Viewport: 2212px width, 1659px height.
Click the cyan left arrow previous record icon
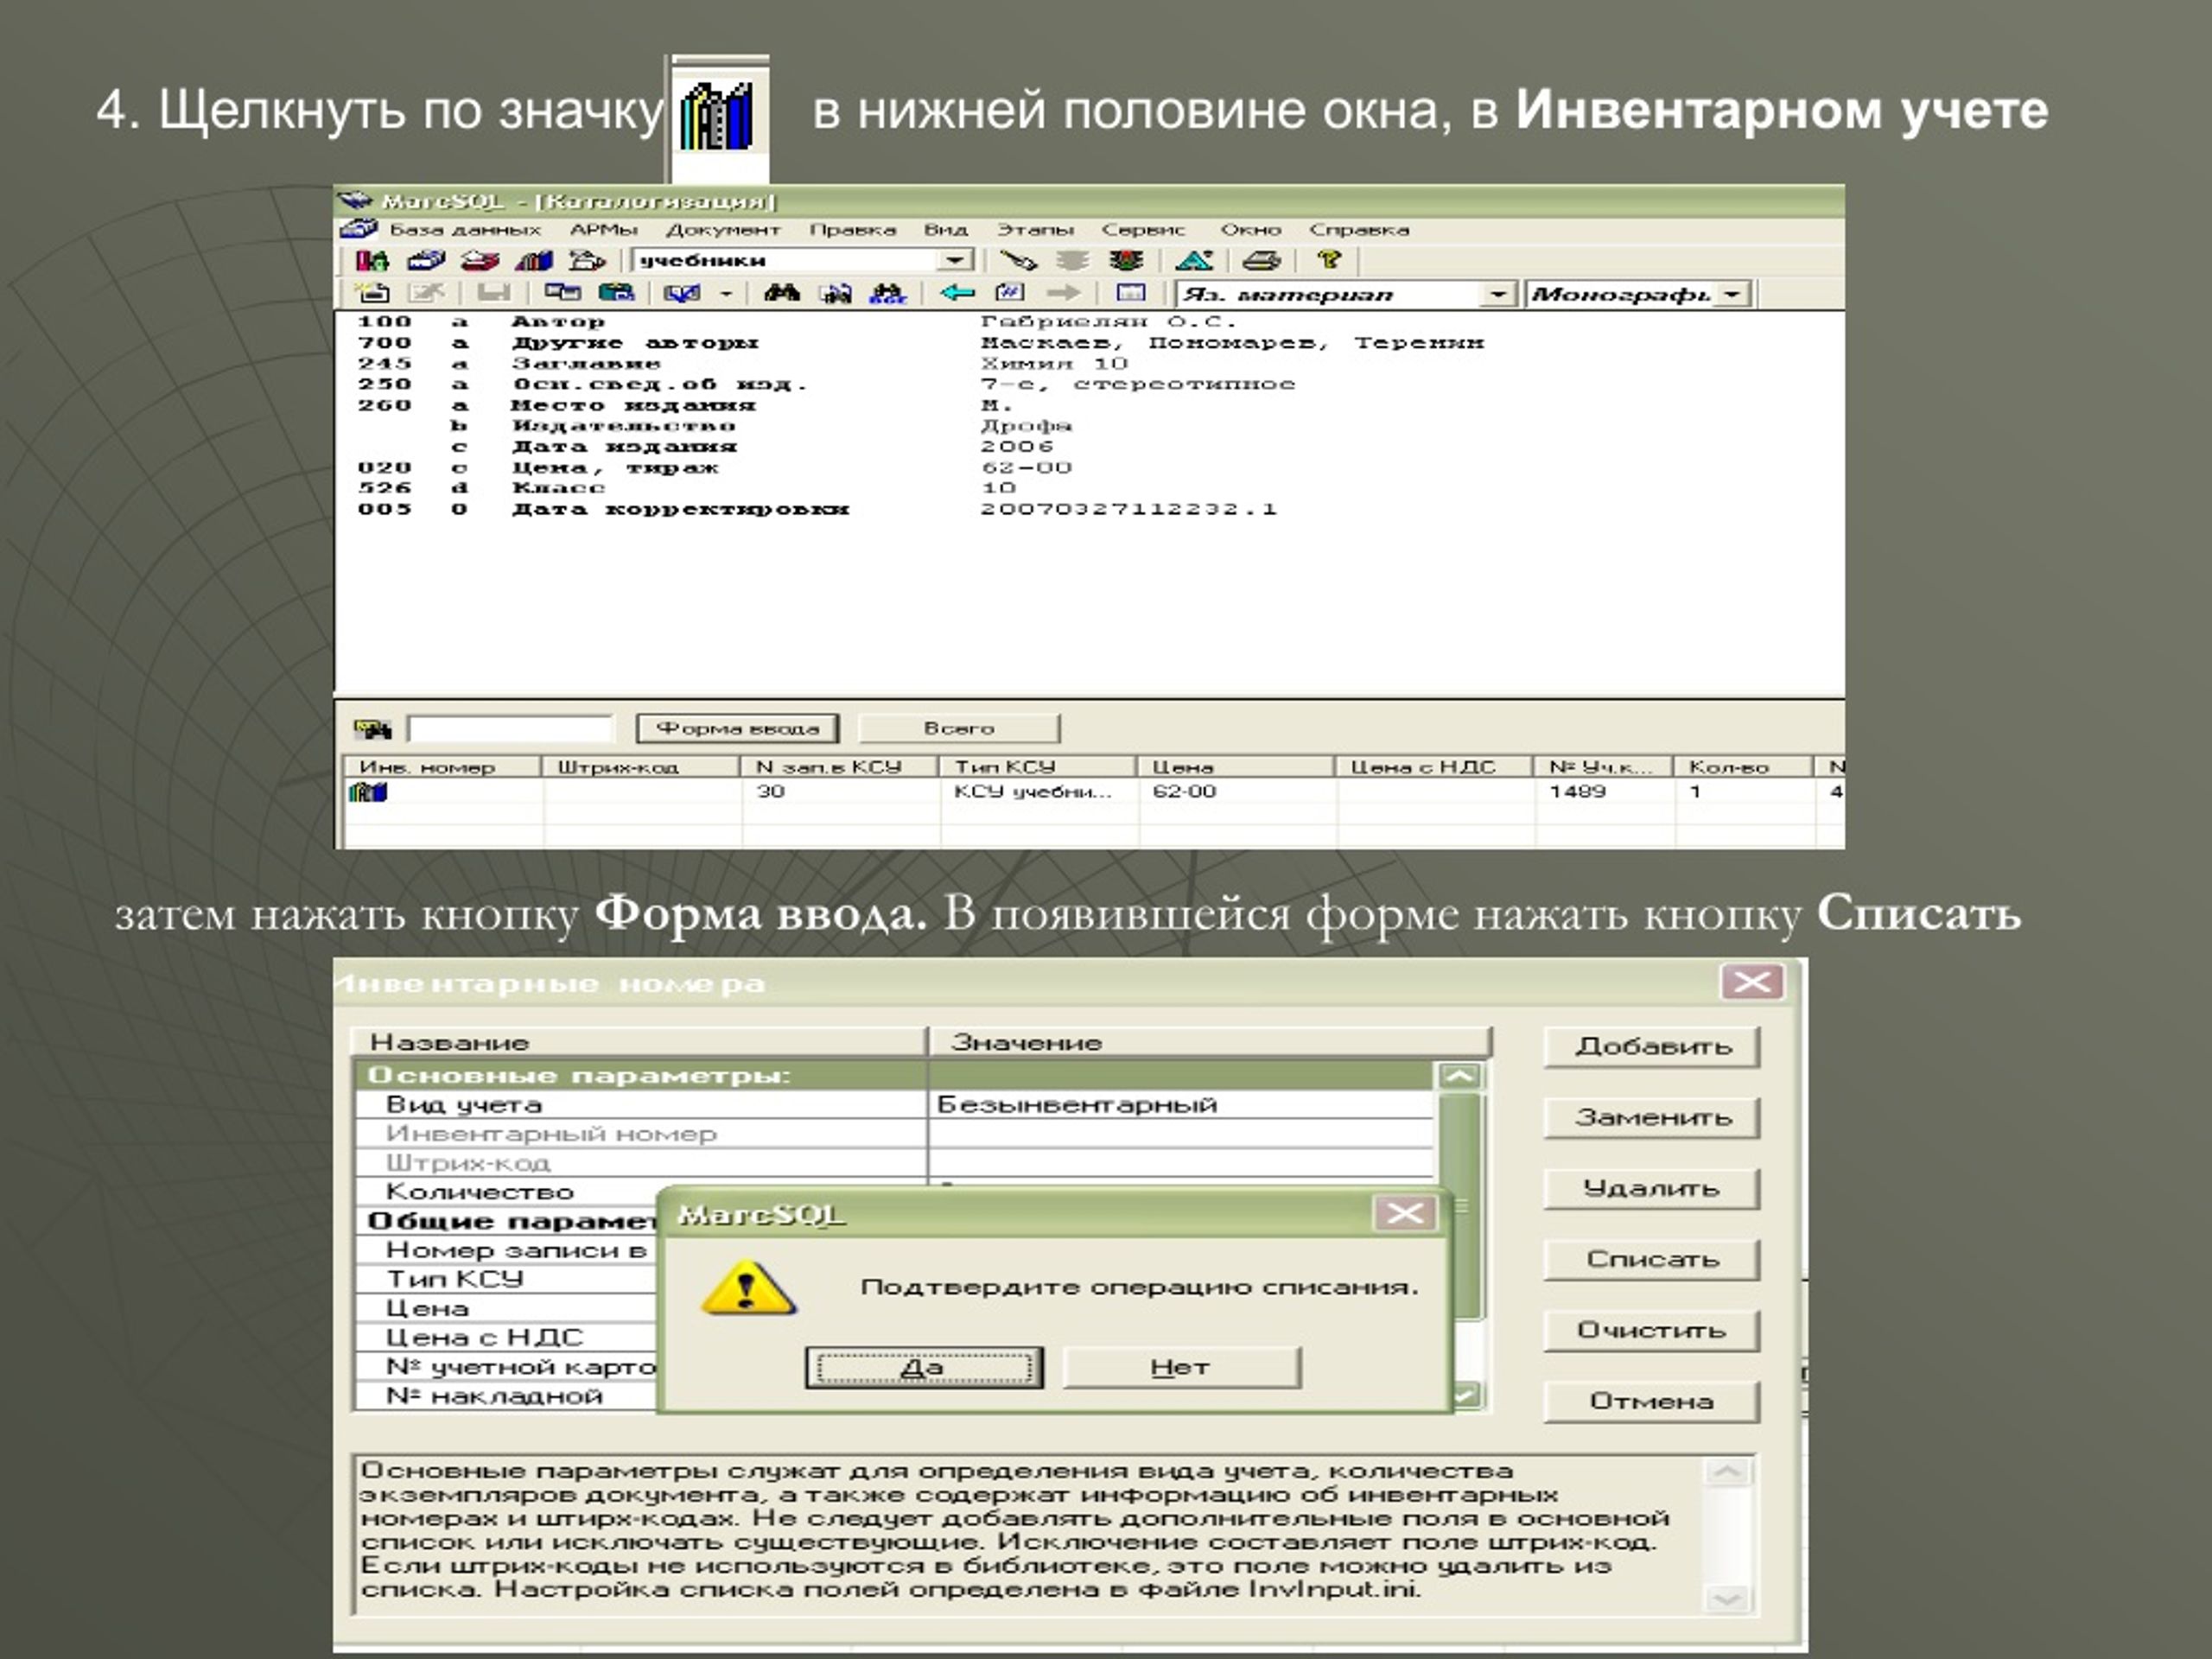(x=957, y=293)
